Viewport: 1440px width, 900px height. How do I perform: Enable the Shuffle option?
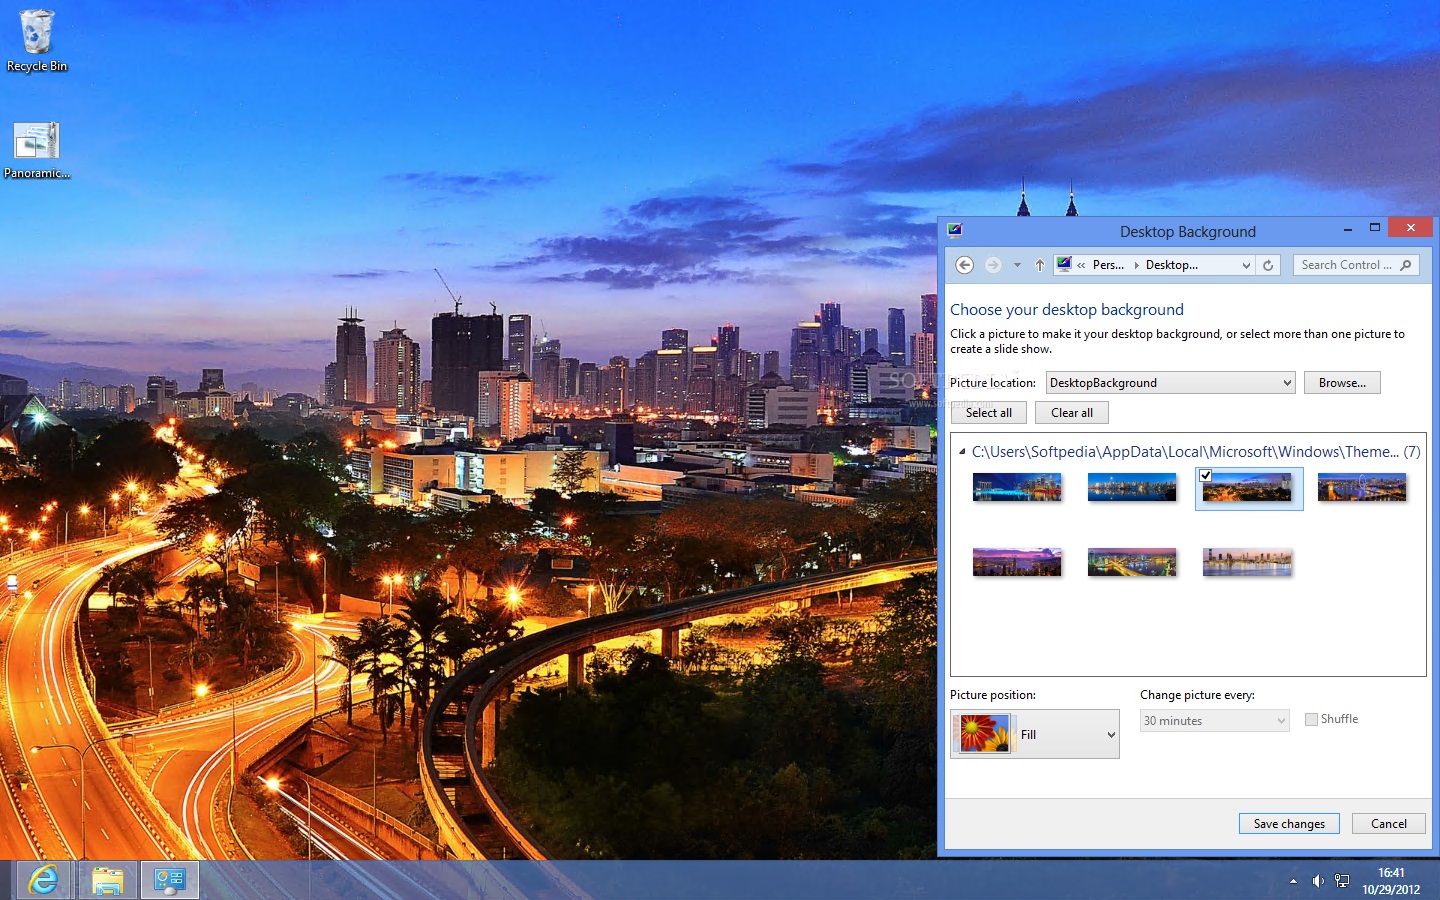[x=1311, y=719]
